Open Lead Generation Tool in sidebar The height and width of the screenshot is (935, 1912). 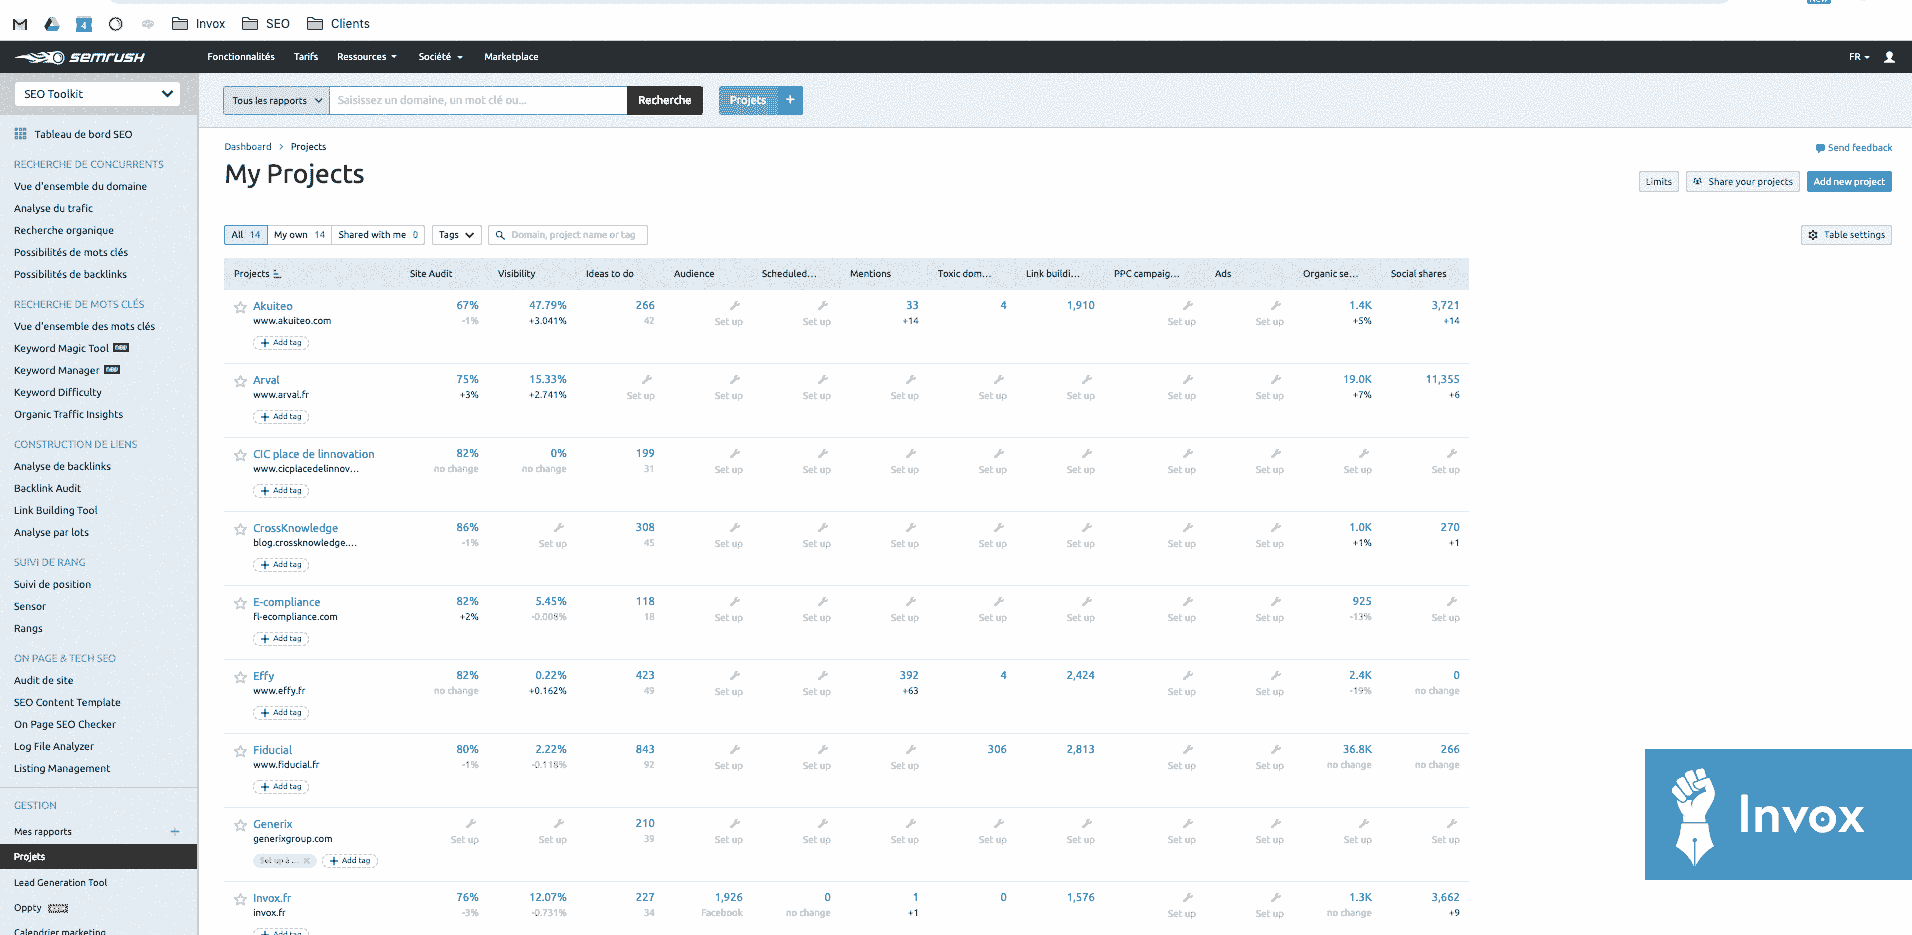click(x=60, y=883)
